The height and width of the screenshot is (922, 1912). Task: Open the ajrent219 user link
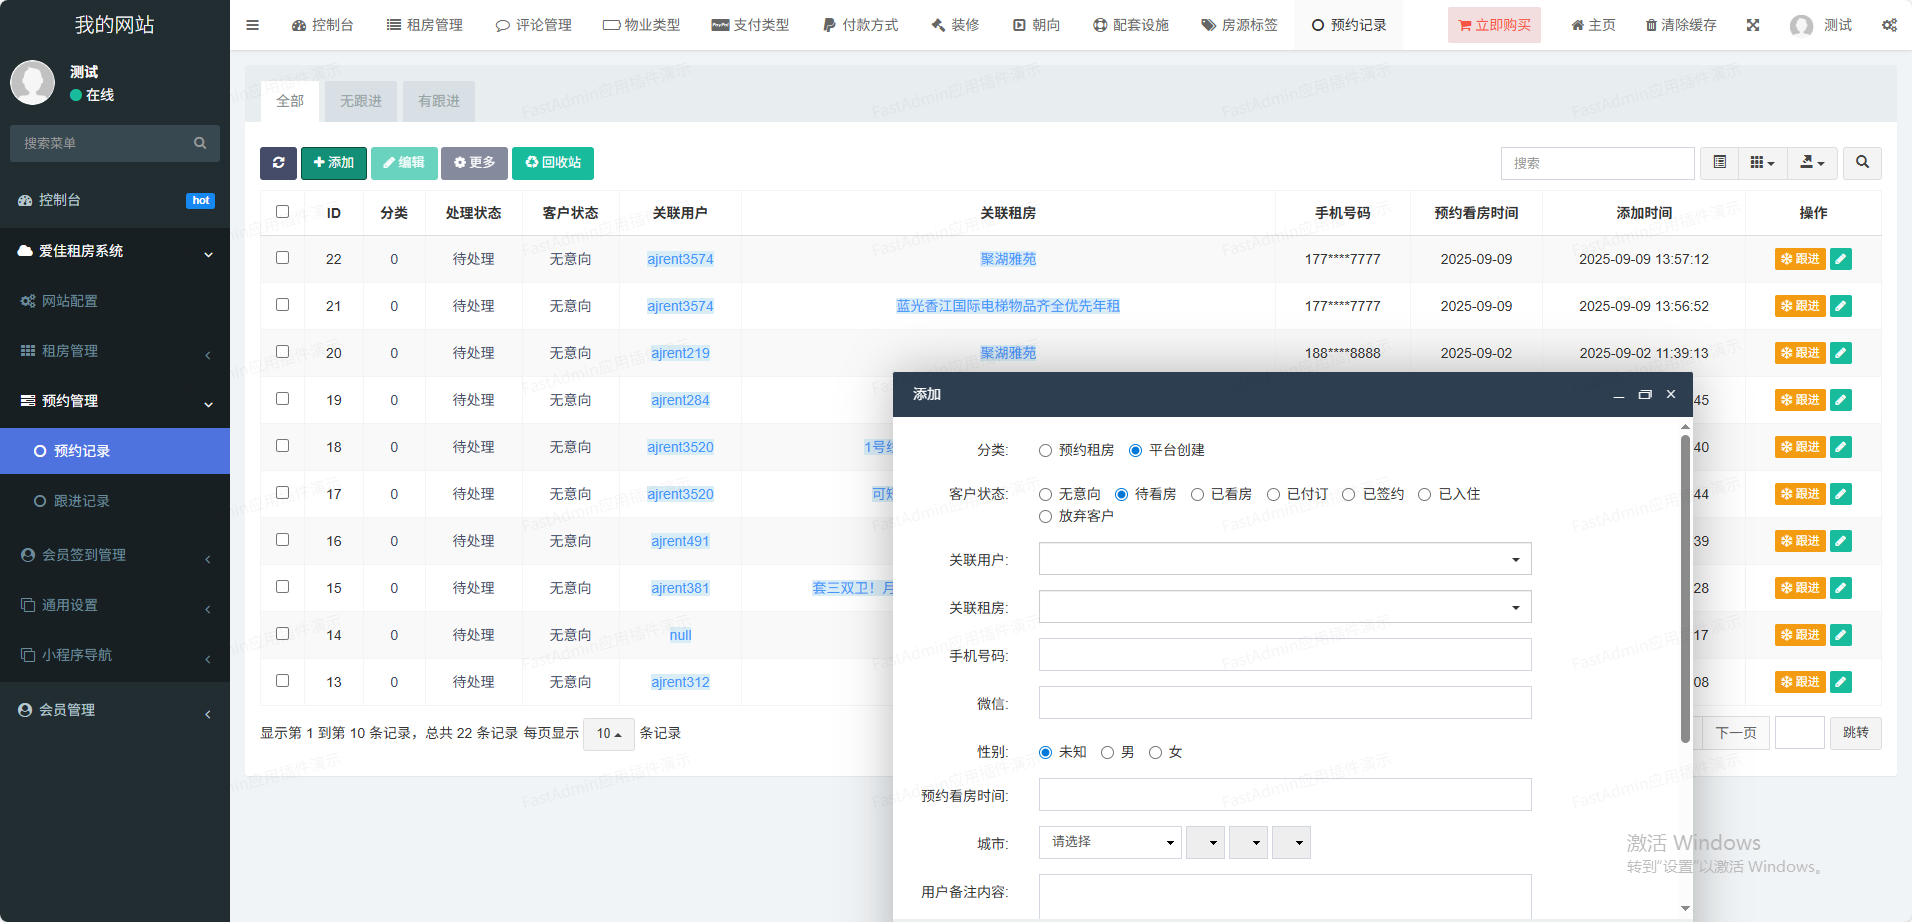click(680, 353)
